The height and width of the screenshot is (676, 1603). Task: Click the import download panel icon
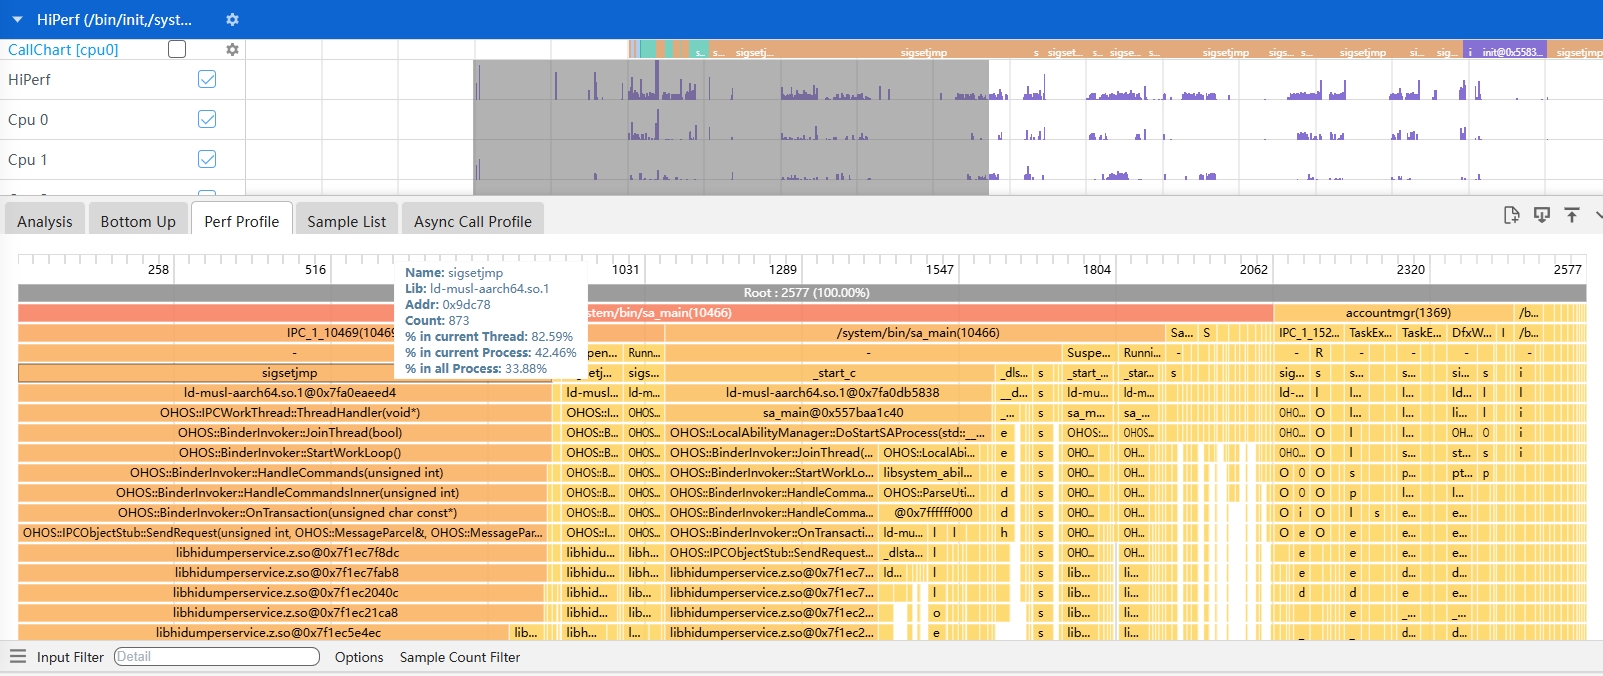coord(1542,215)
